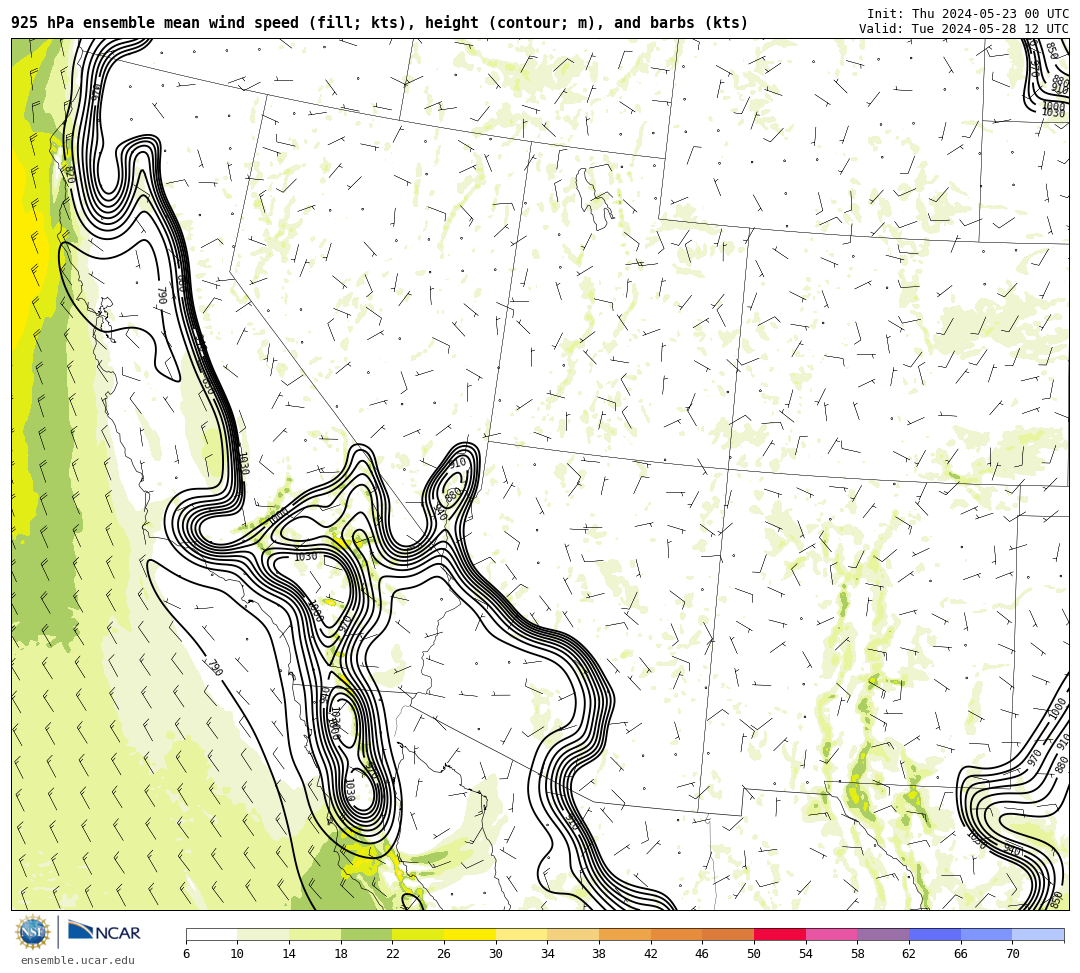Click the colorbar tick label 50

point(754,954)
